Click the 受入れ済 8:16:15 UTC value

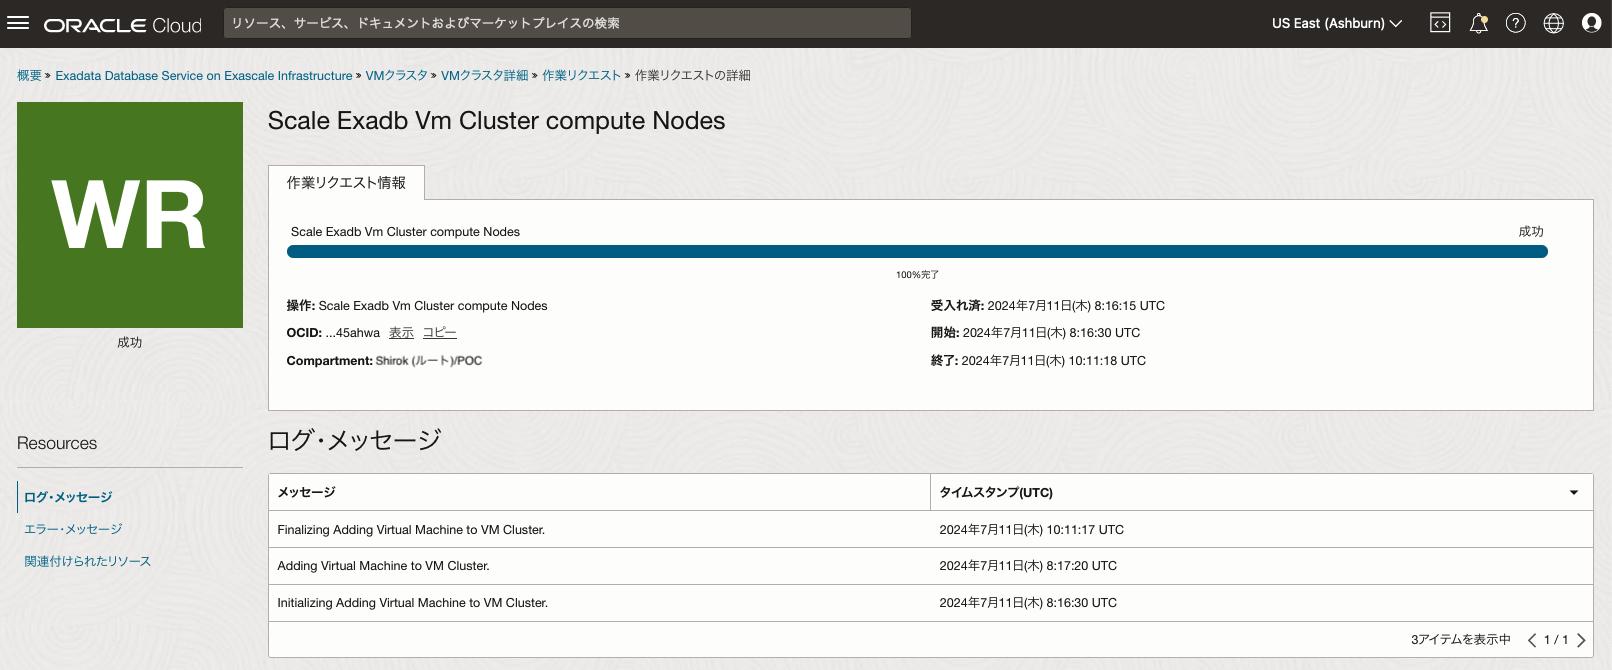pos(1076,306)
